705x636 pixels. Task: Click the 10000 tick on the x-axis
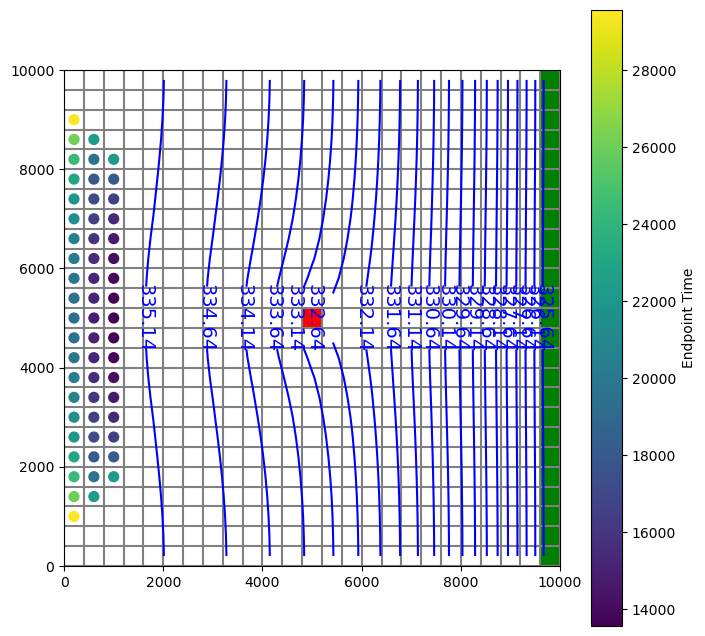(560, 583)
